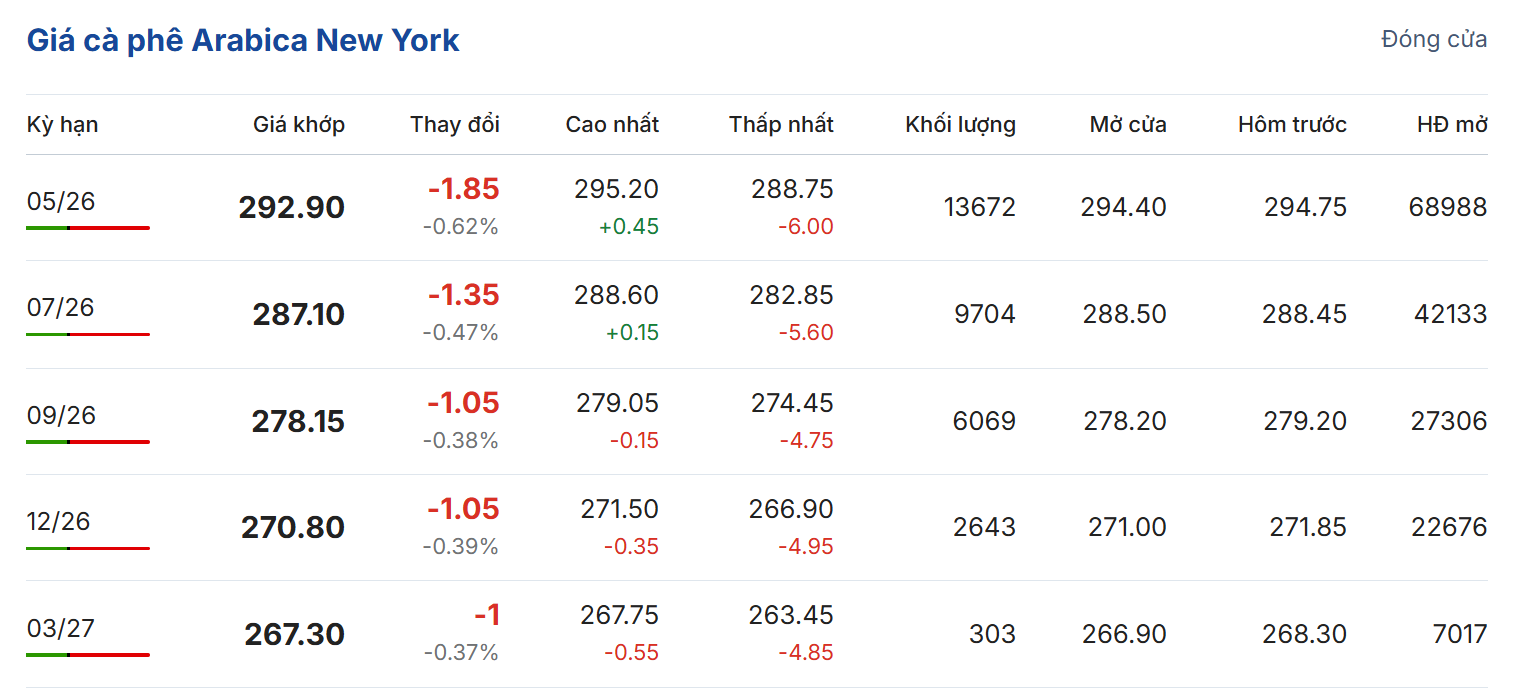This screenshot has width=1518, height=692.
Task: Click the open interest value 7017
Action: point(1460,634)
